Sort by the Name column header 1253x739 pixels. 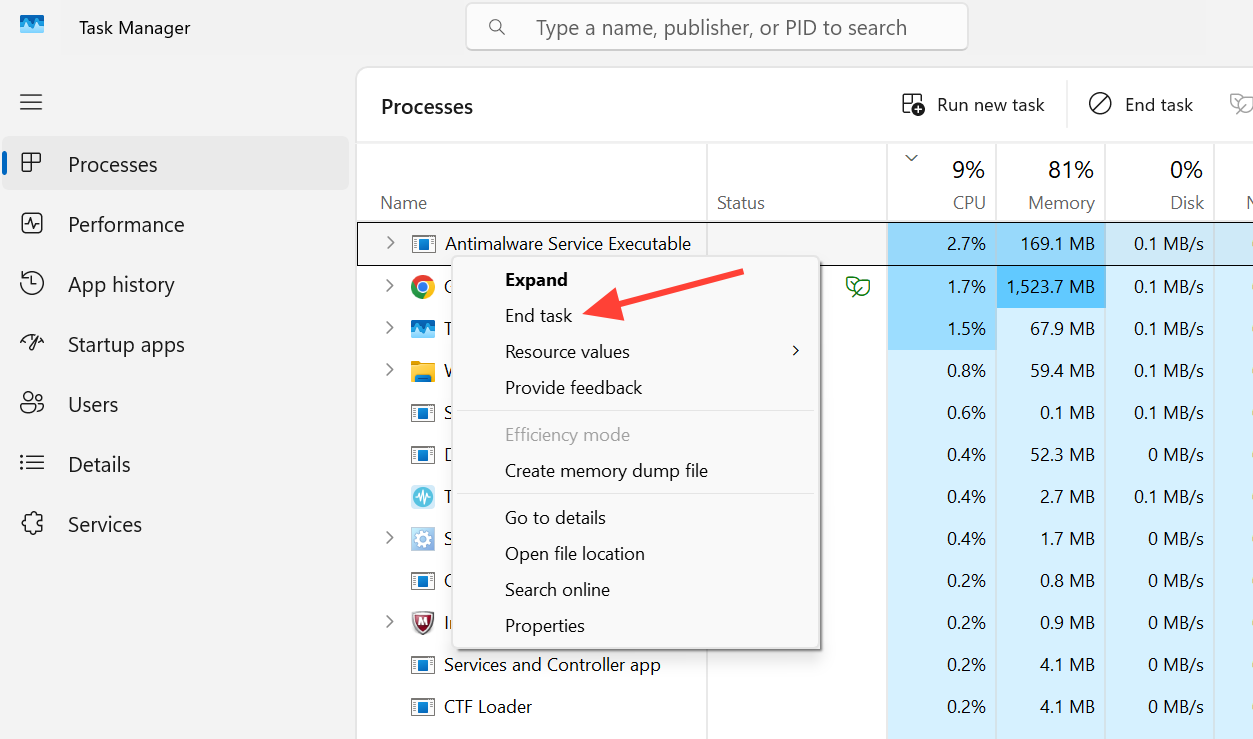click(532, 182)
